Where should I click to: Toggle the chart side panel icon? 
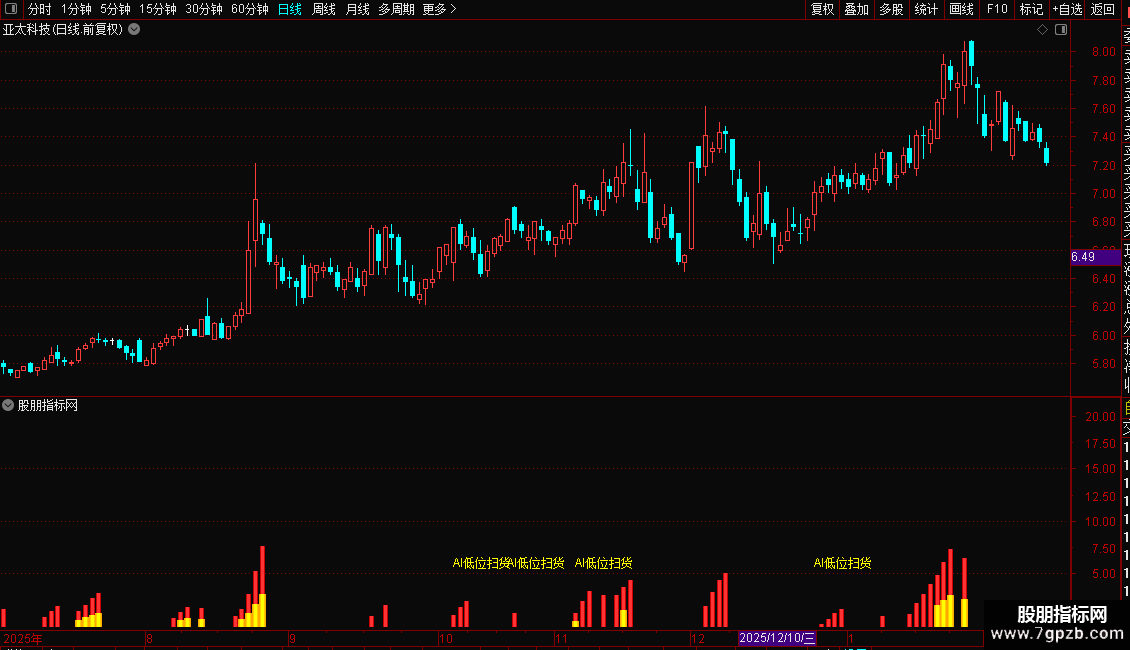coord(1061,30)
